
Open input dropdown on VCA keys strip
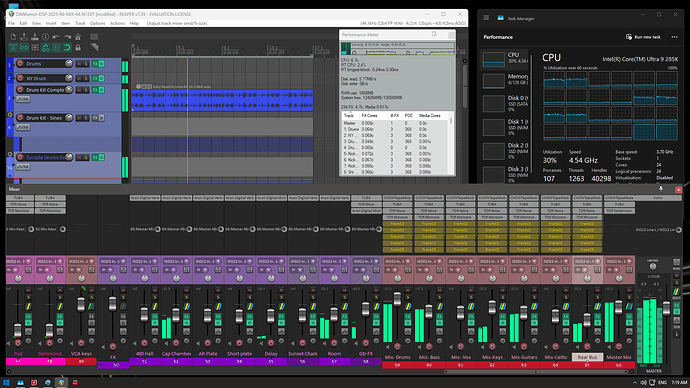(x=92, y=261)
